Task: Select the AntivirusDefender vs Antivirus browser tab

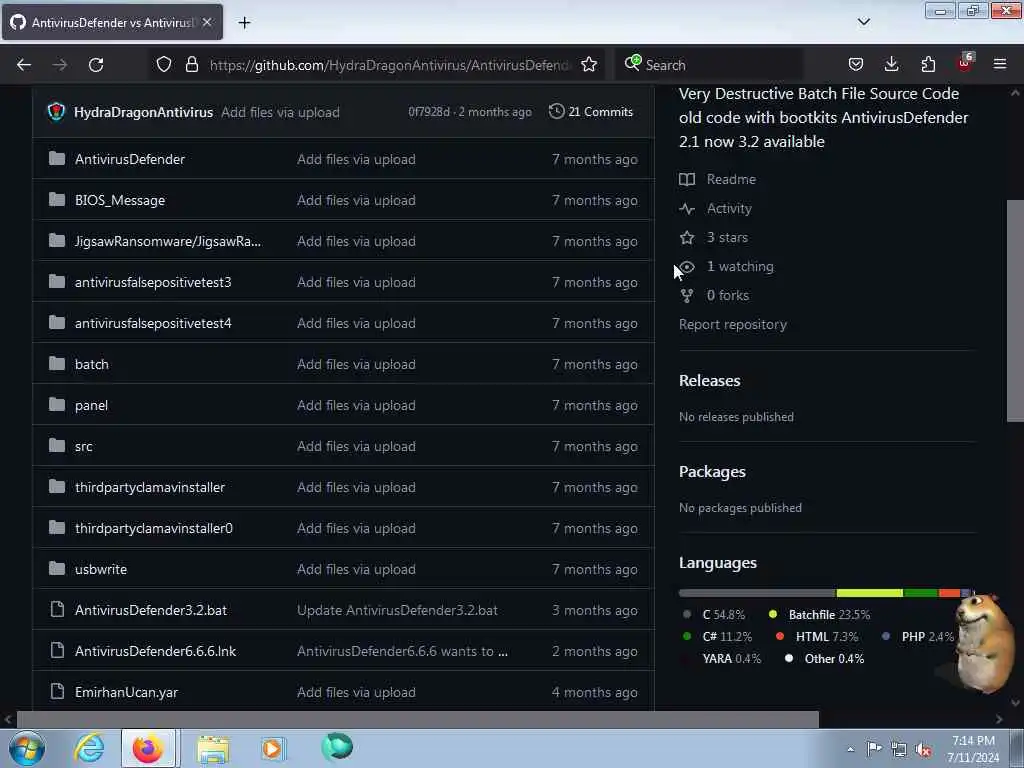Action: [112, 22]
